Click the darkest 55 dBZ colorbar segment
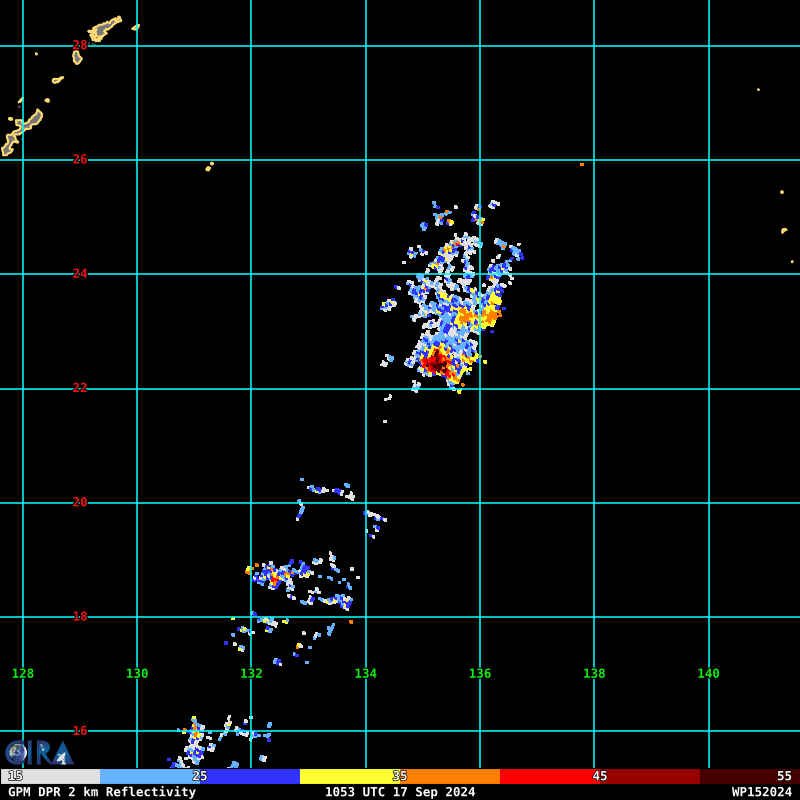This screenshot has width=800, height=800. point(749,776)
